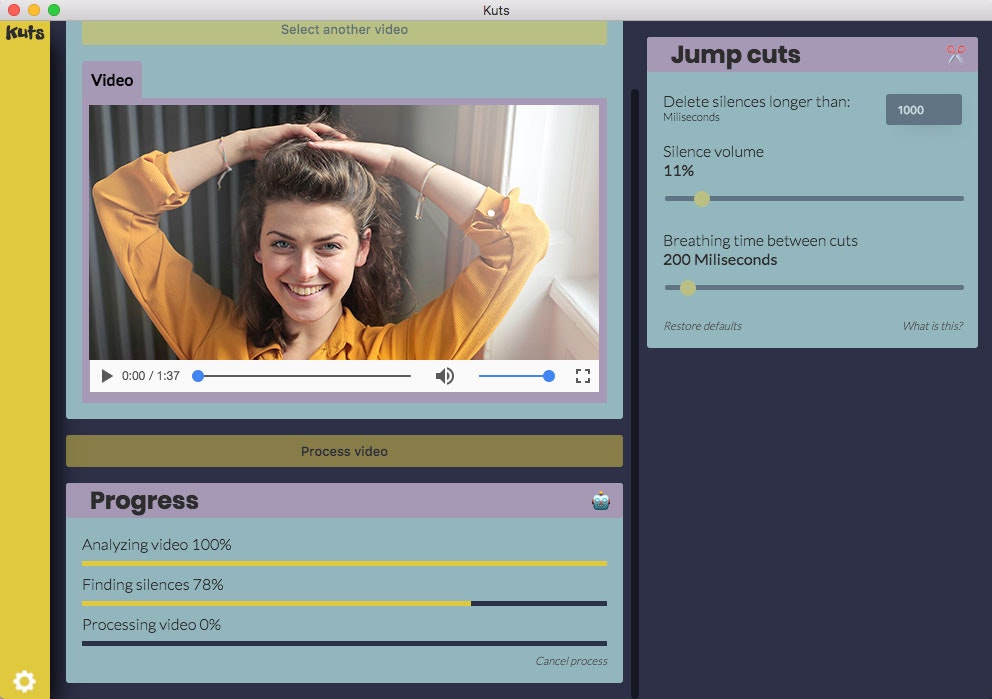Click the 0:00 / 1:37 time display
This screenshot has height=699, width=992.
151,376
